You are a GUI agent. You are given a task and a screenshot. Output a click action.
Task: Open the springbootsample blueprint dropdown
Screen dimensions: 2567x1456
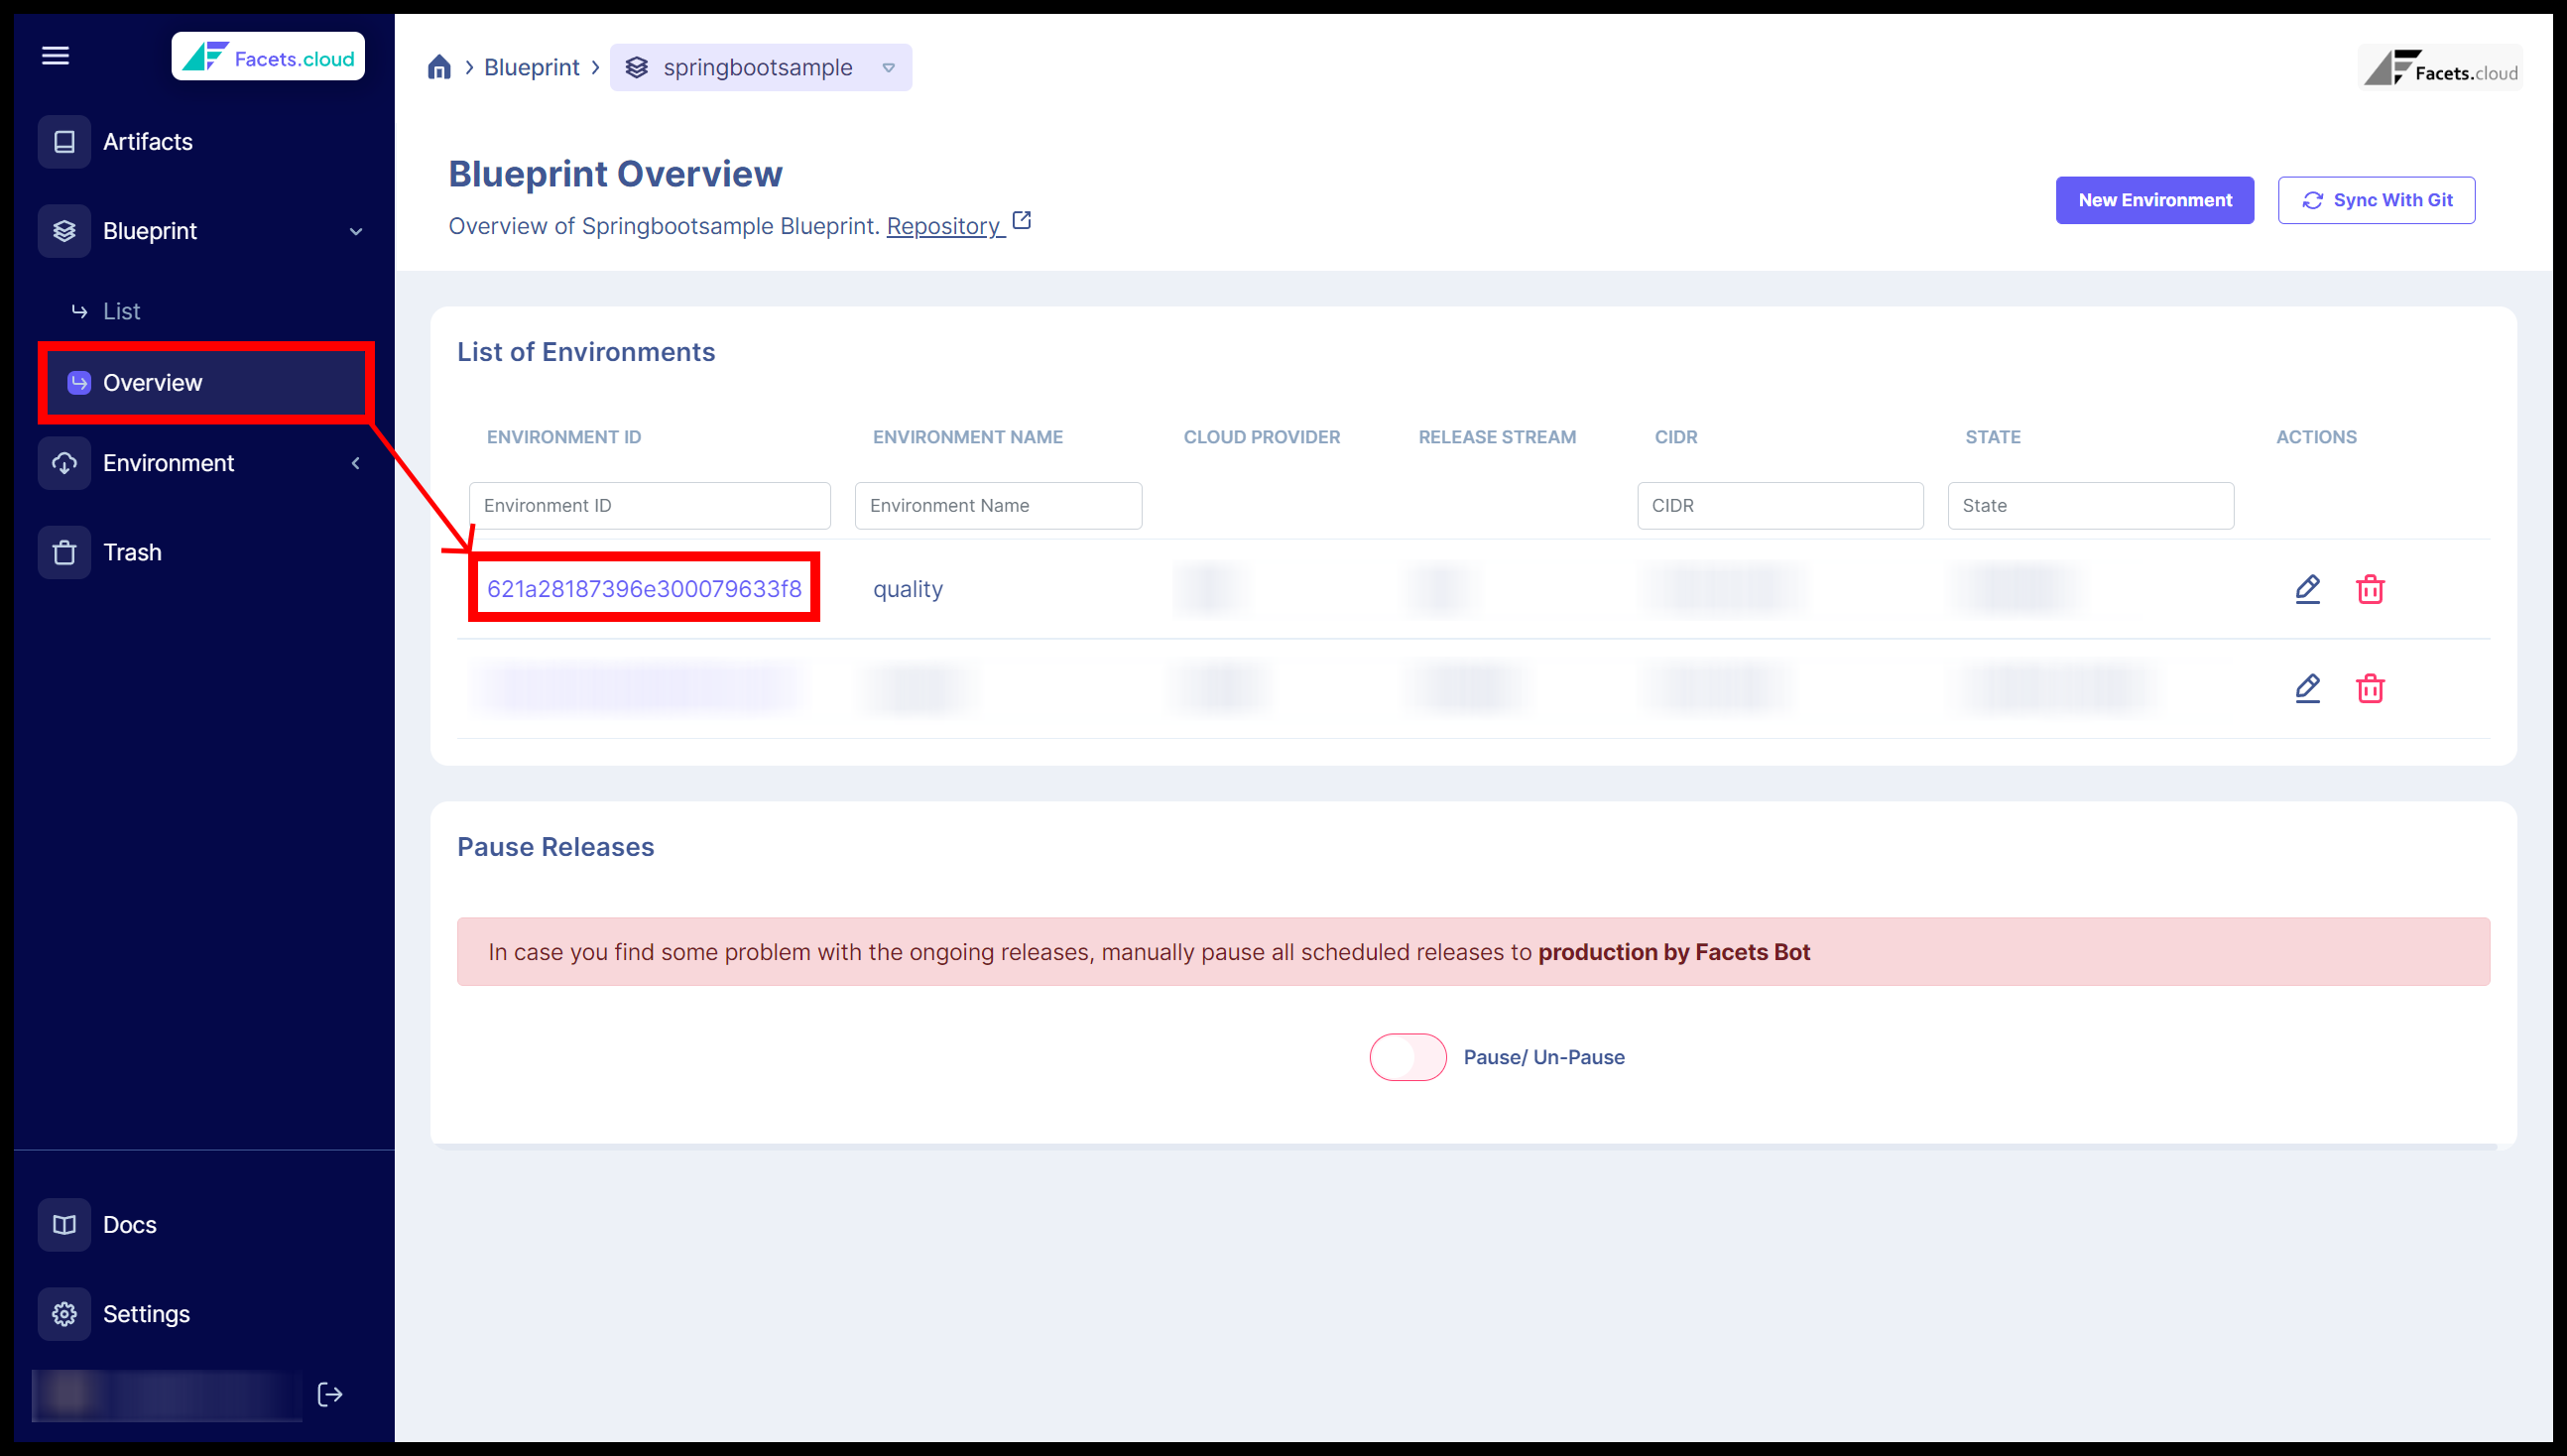coord(888,68)
